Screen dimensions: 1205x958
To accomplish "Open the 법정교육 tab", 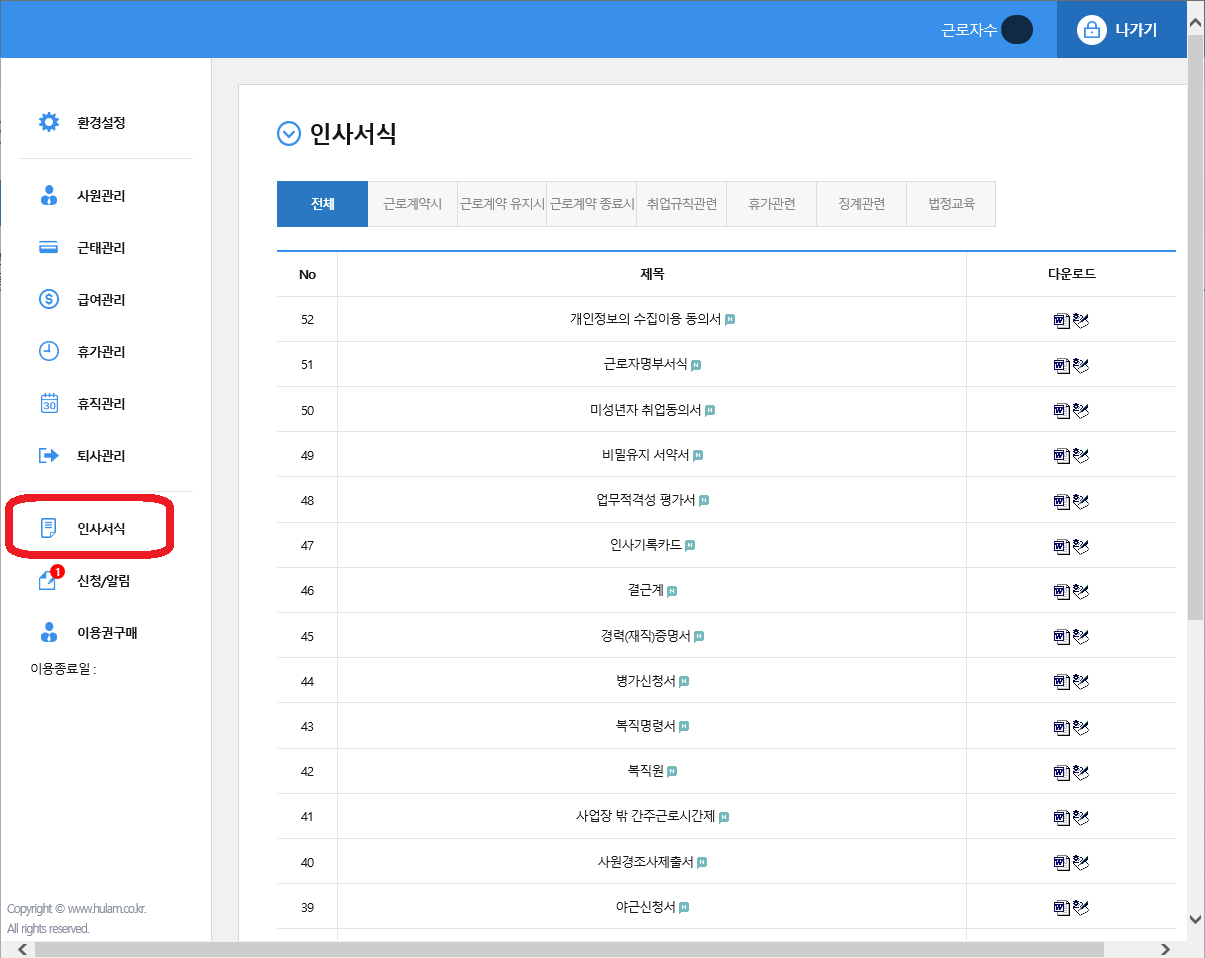I will click(950, 204).
